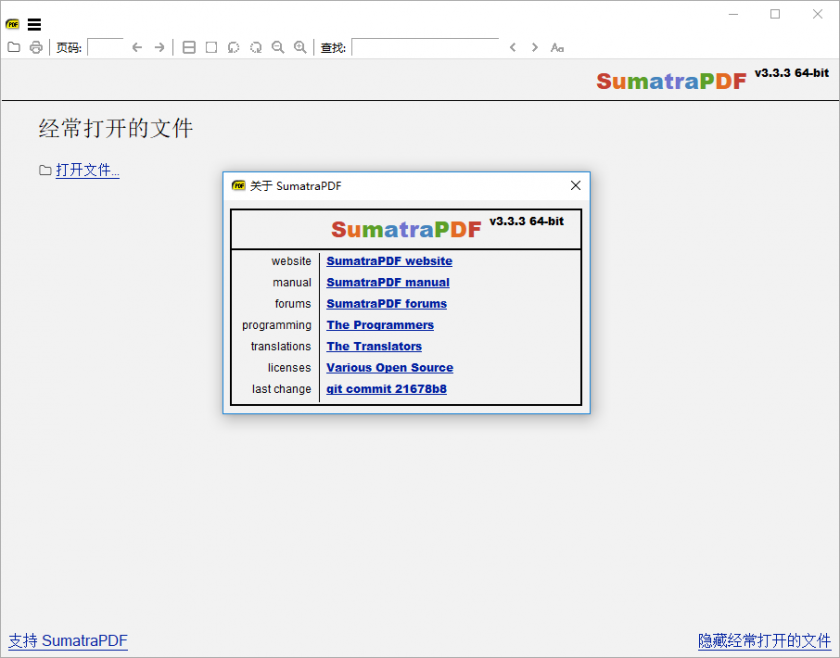Click the 支持 SumatraPDF link
Image resolution: width=840 pixels, height=658 pixels.
tap(68, 641)
